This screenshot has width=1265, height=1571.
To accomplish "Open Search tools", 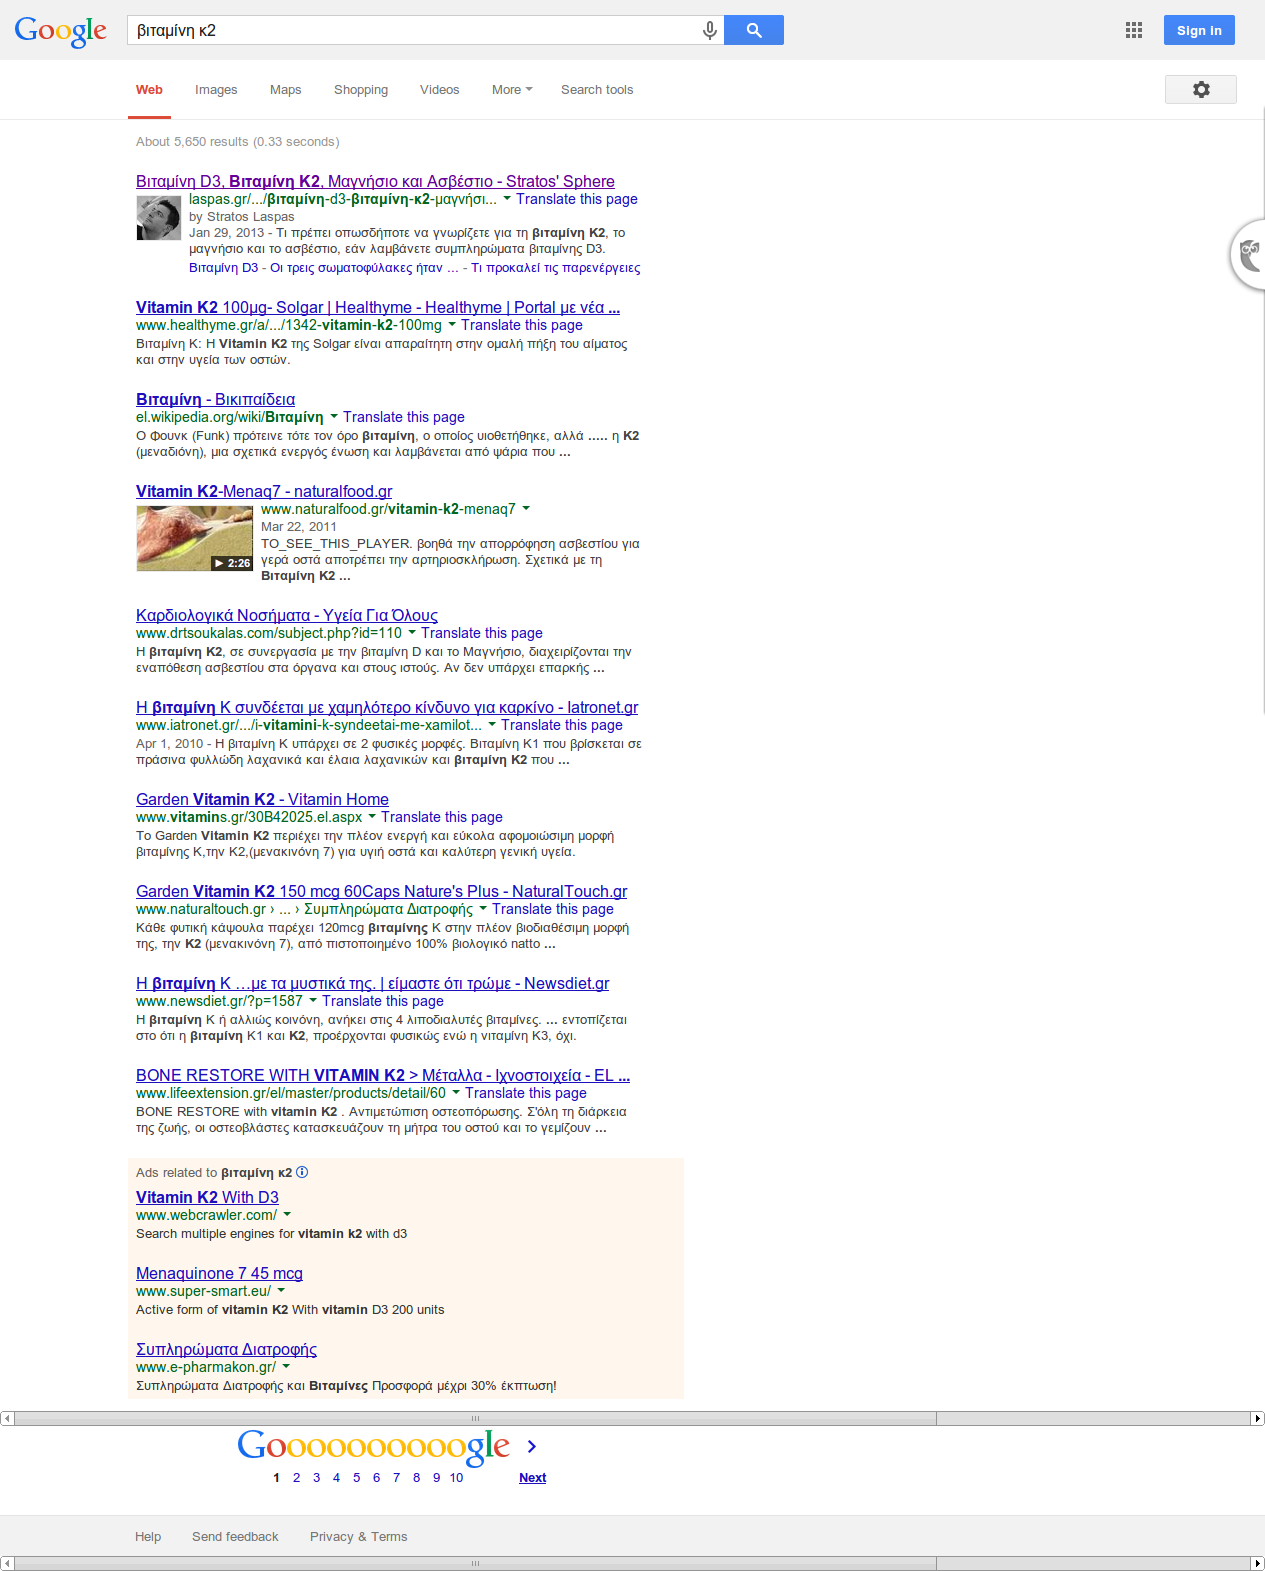I will [x=597, y=89].
